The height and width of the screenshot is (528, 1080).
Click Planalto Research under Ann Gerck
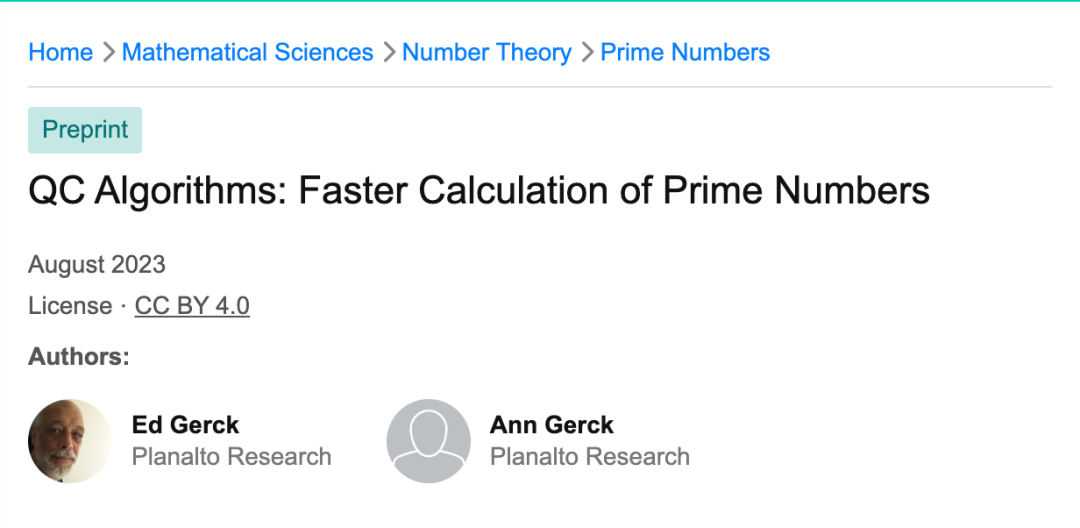[589, 457]
